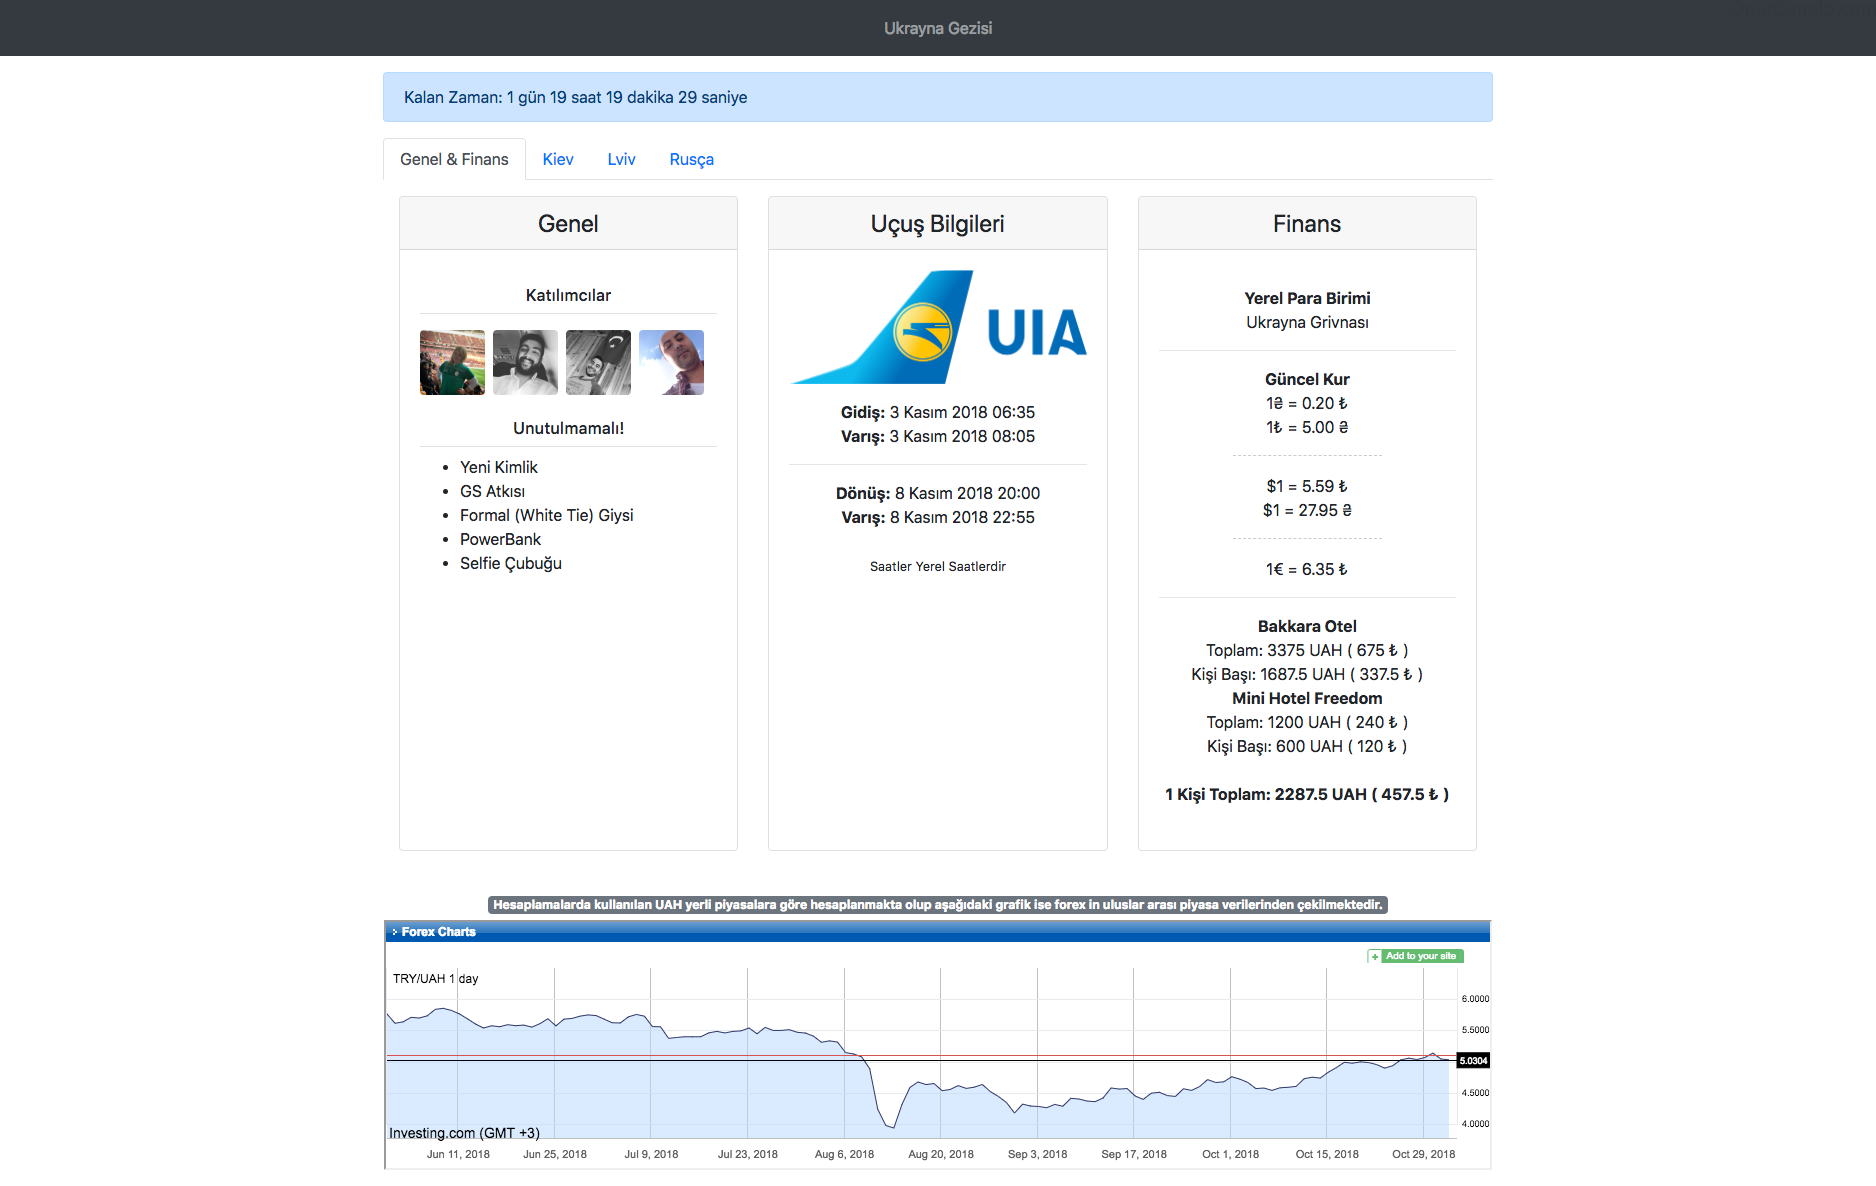Screen dimensions: 1876x1186
Task: Open the participant photo taken in the stadium
Action: pyautogui.click(x=452, y=363)
